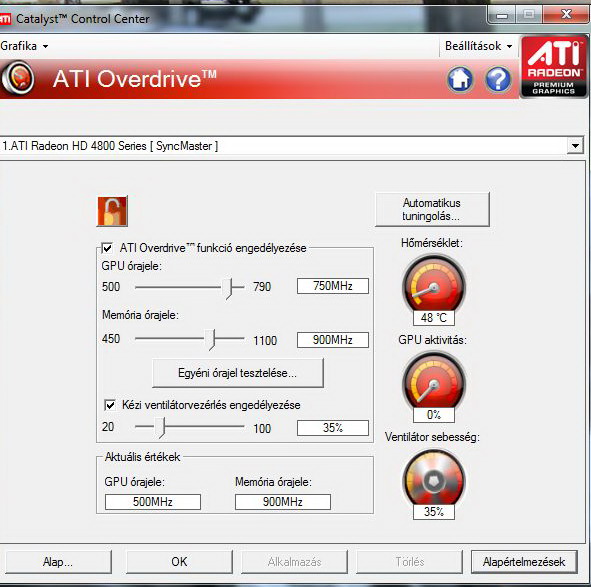The height and width of the screenshot is (587, 591).
Task: Open the Beállítások dropdown menu
Action: [x=478, y=46]
